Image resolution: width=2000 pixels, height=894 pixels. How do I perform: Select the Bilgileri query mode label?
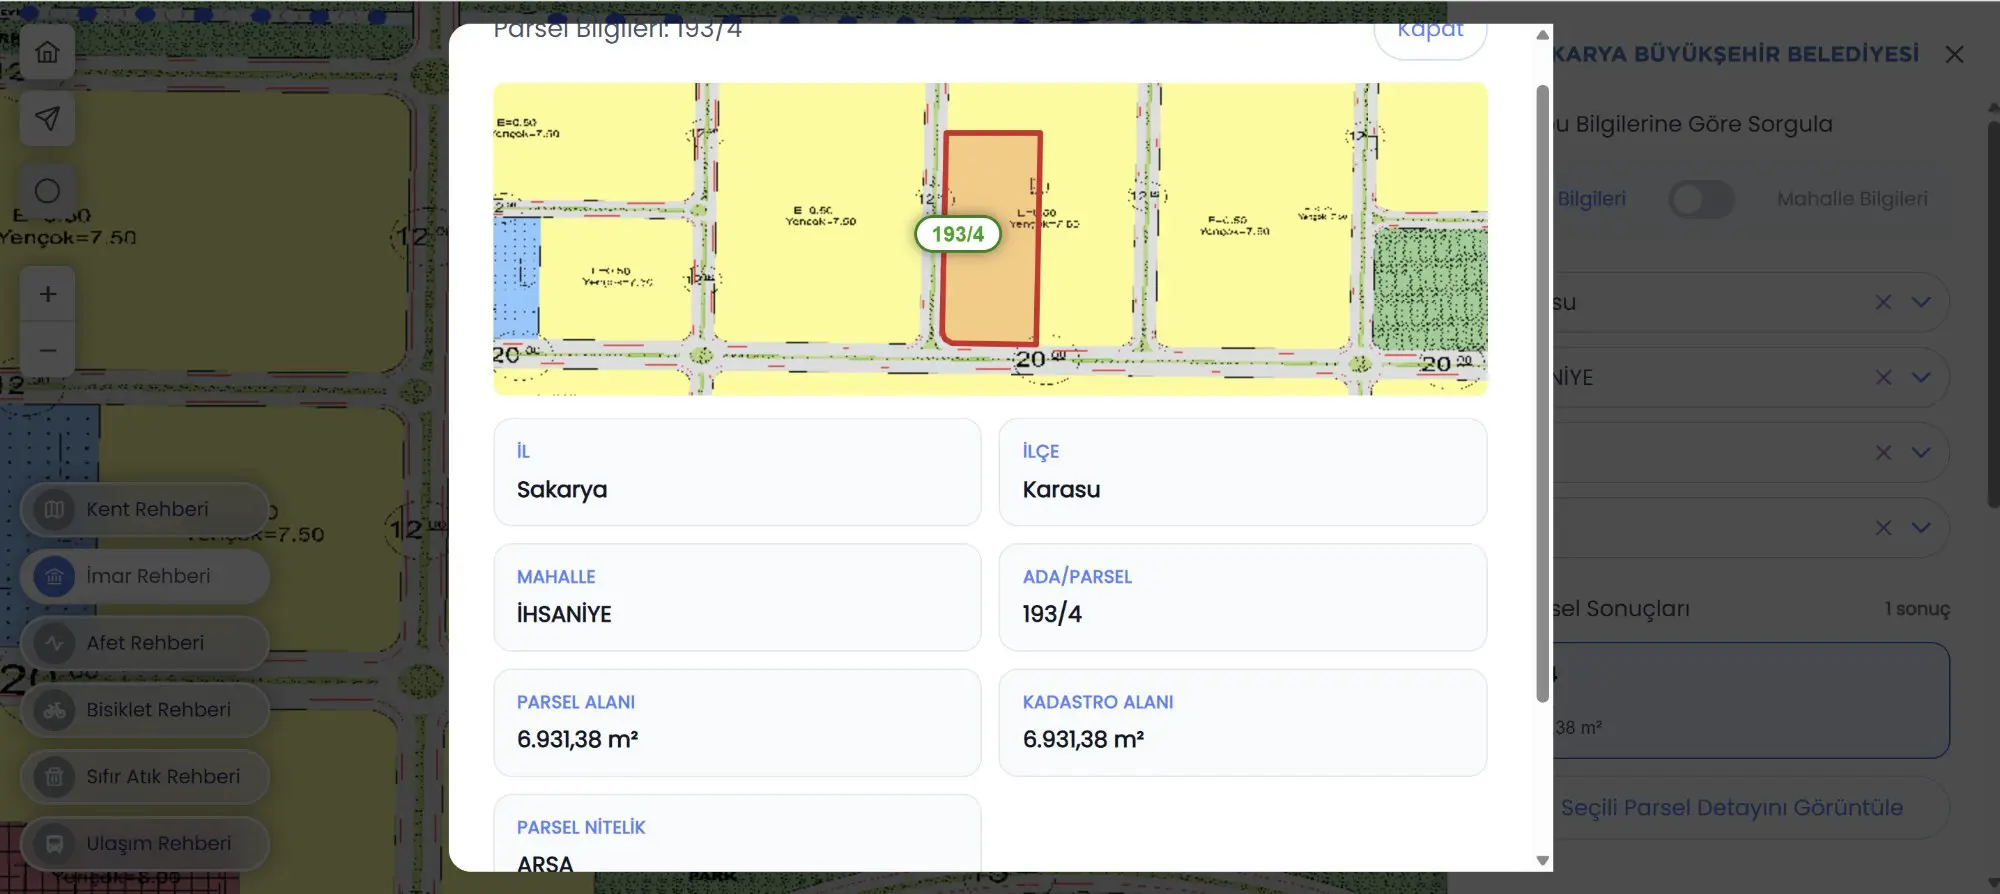(1591, 199)
